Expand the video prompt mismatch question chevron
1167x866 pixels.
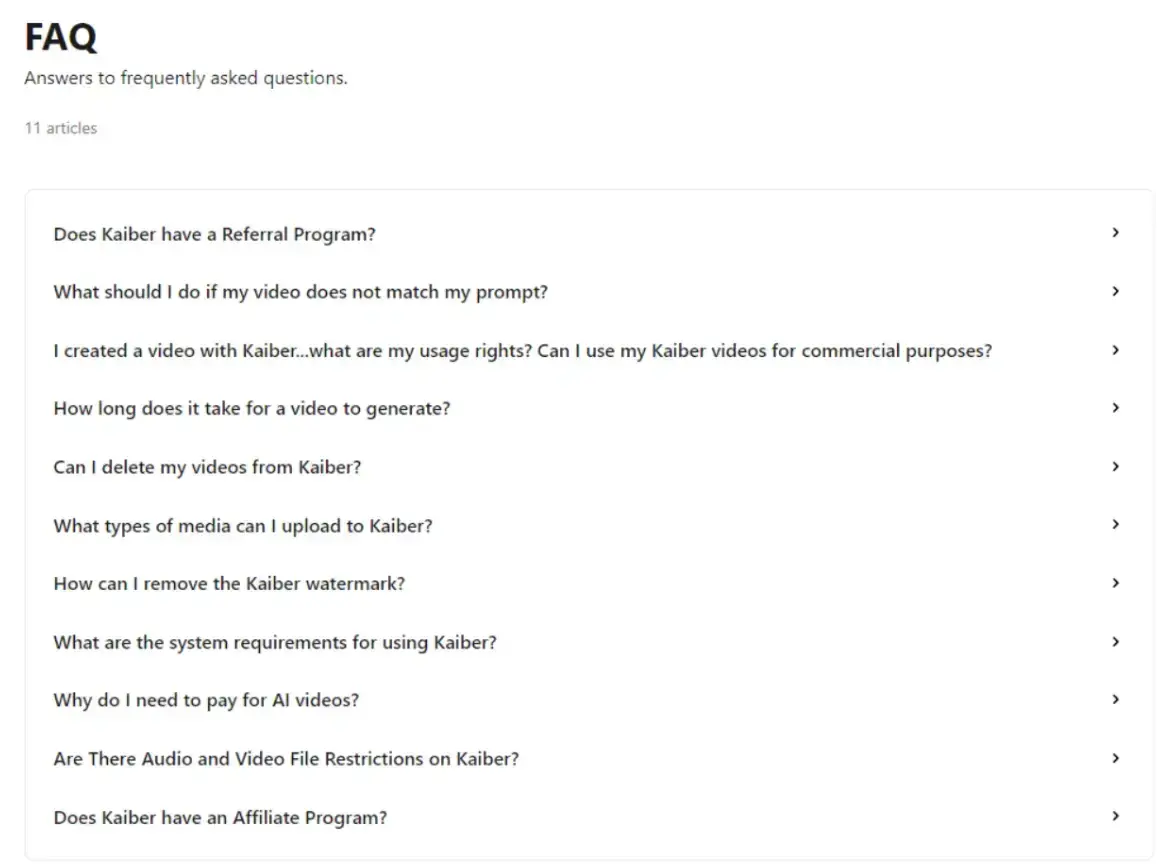pos(1115,291)
